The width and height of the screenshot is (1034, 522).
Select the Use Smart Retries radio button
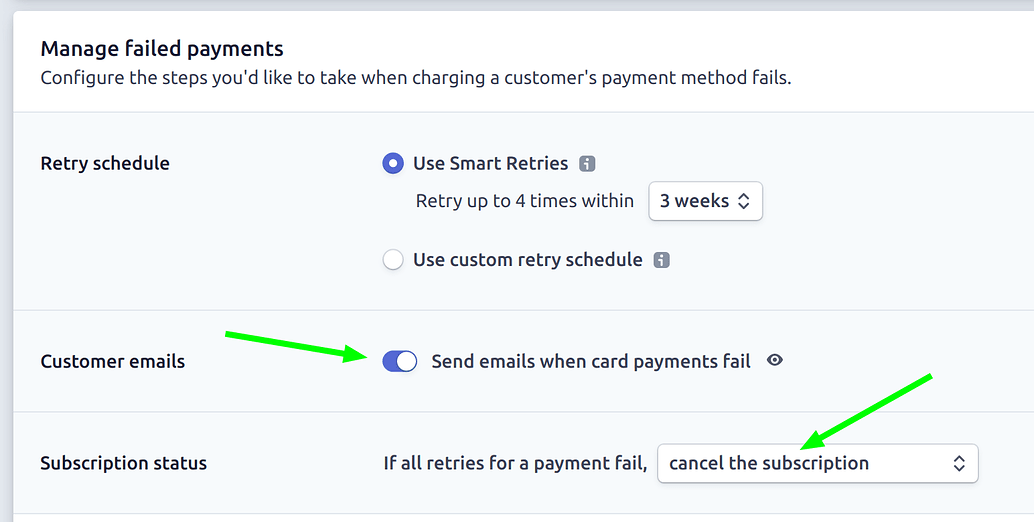pyautogui.click(x=393, y=164)
